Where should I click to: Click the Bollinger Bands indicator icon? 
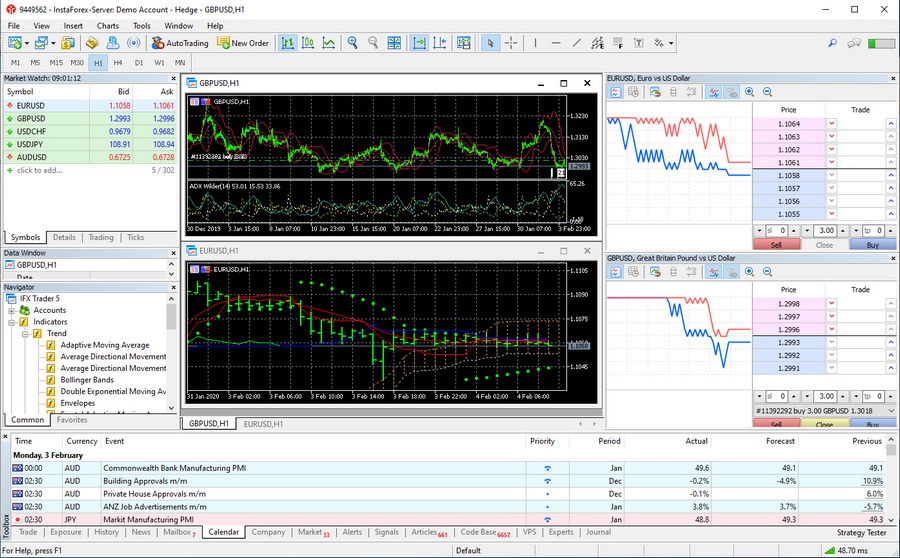51,380
